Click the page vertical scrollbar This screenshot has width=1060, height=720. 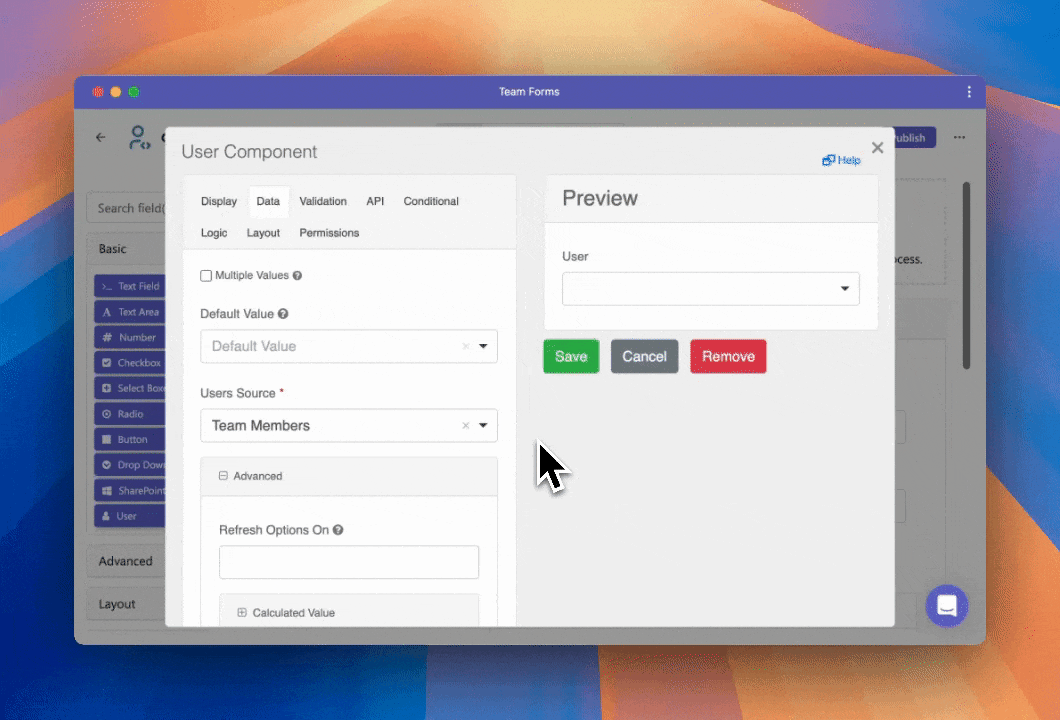click(967, 275)
